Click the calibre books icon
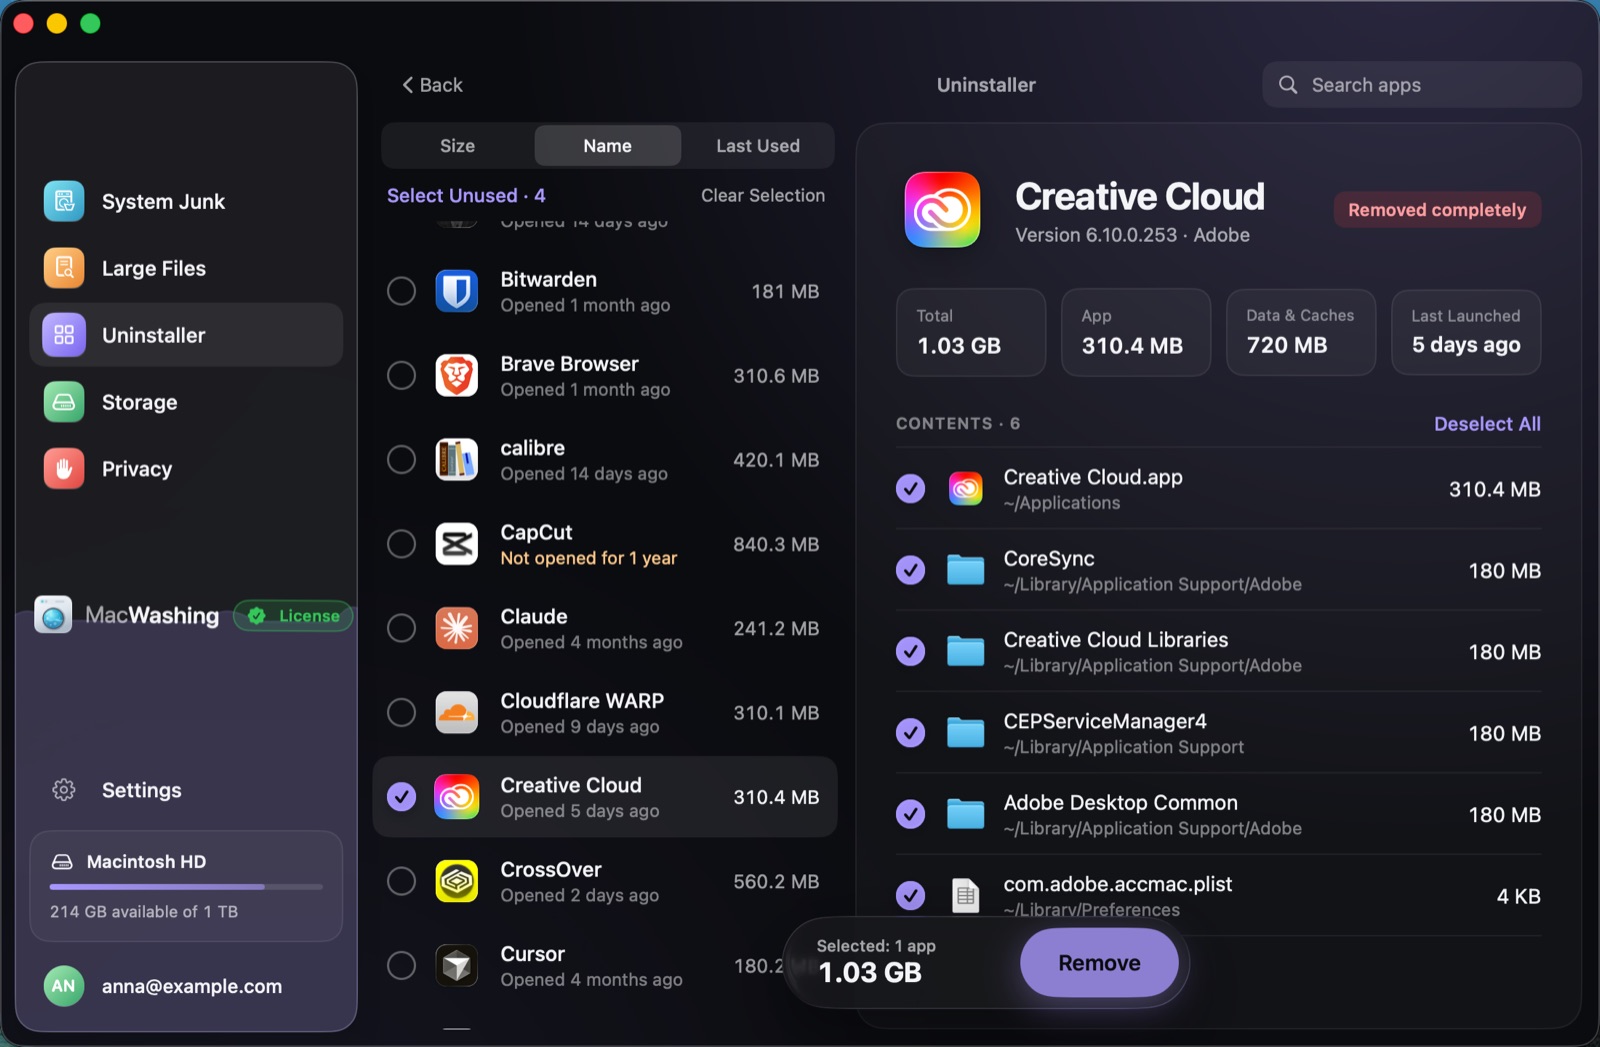Screen dimensions: 1600x1047 [x=457, y=460]
